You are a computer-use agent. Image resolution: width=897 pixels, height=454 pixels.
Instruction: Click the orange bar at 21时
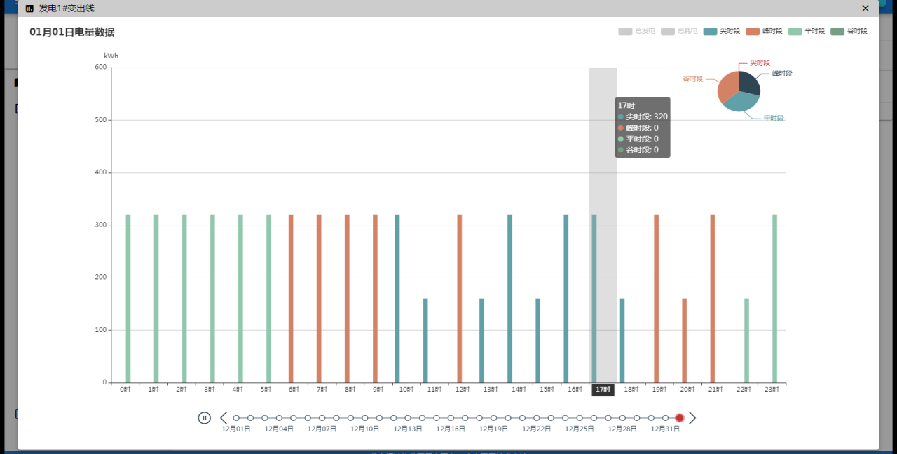[x=713, y=298]
